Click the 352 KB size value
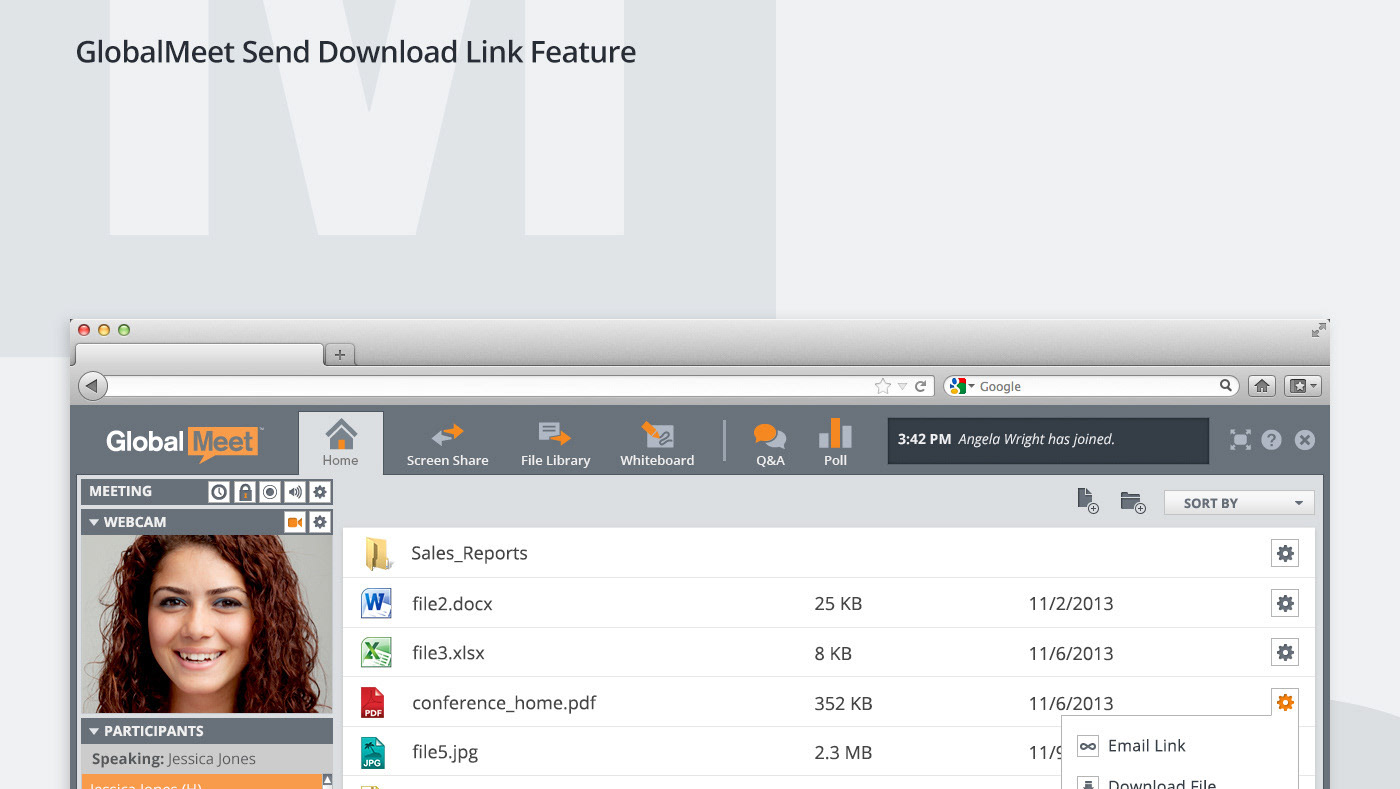 pyautogui.click(x=843, y=703)
